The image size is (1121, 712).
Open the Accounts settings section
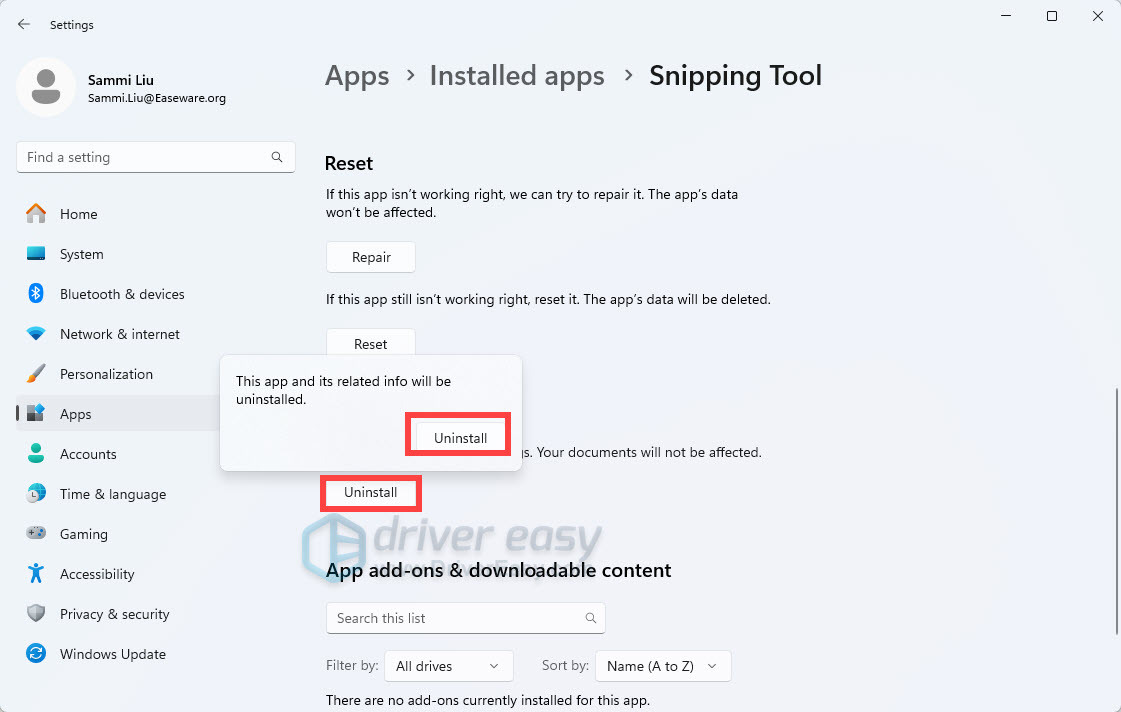point(88,454)
